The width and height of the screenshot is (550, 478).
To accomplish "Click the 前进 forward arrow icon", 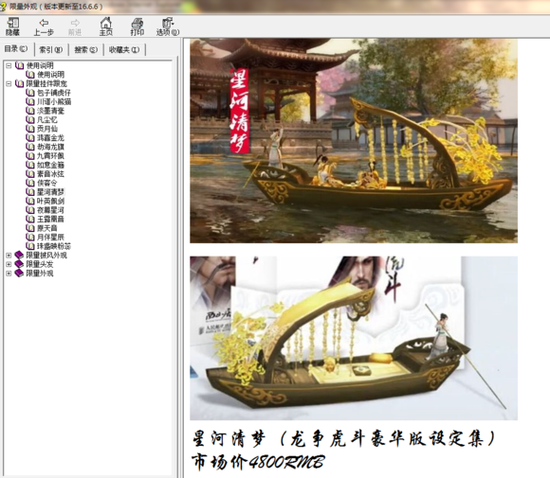I will pos(75,23).
